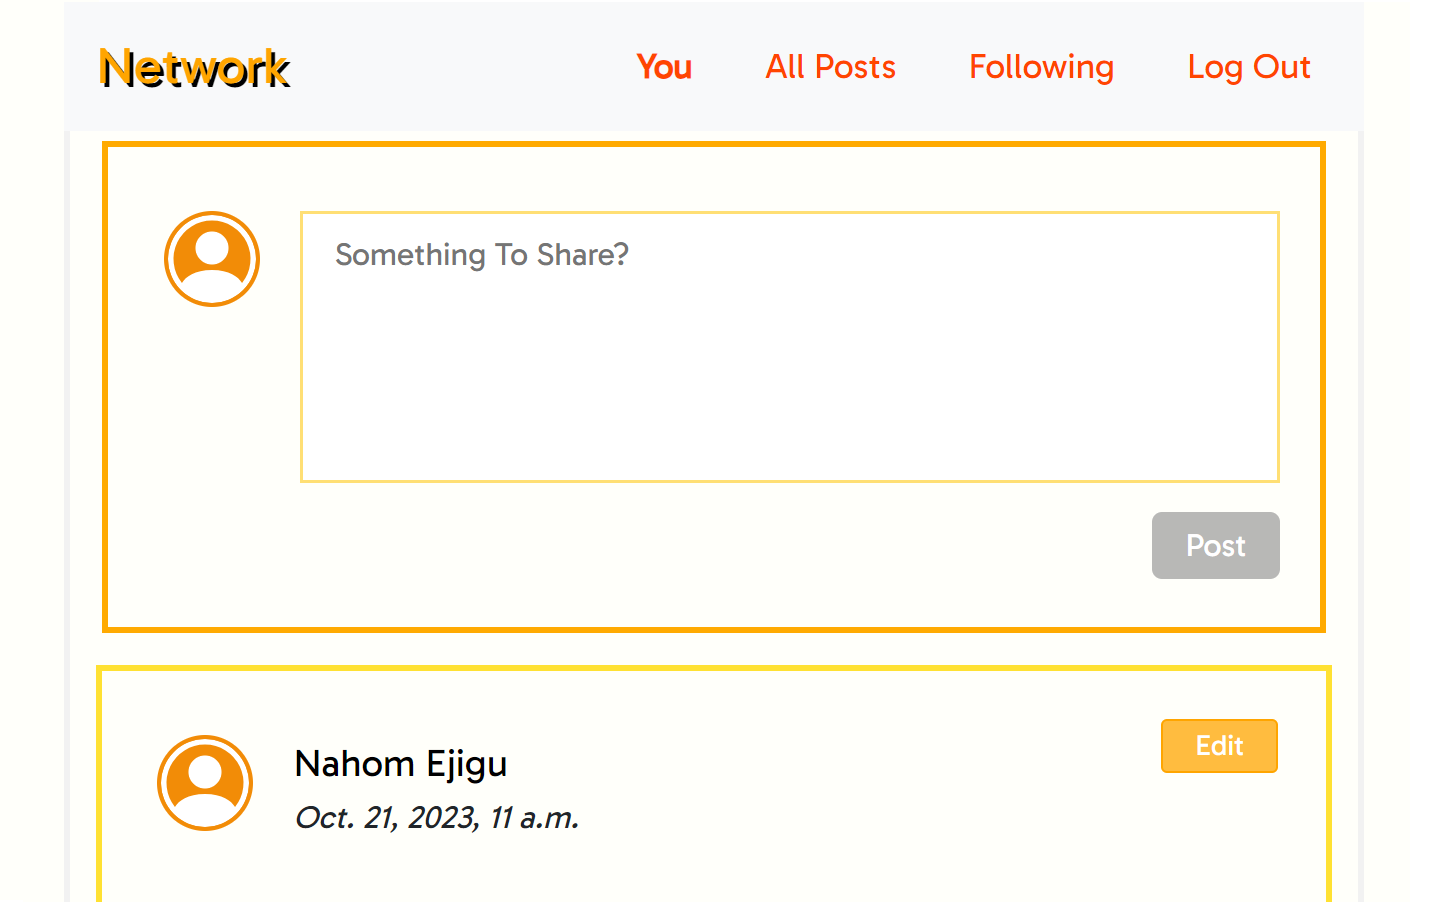Log out using the Log Out link
1456x912 pixels.
[1248, 67]
